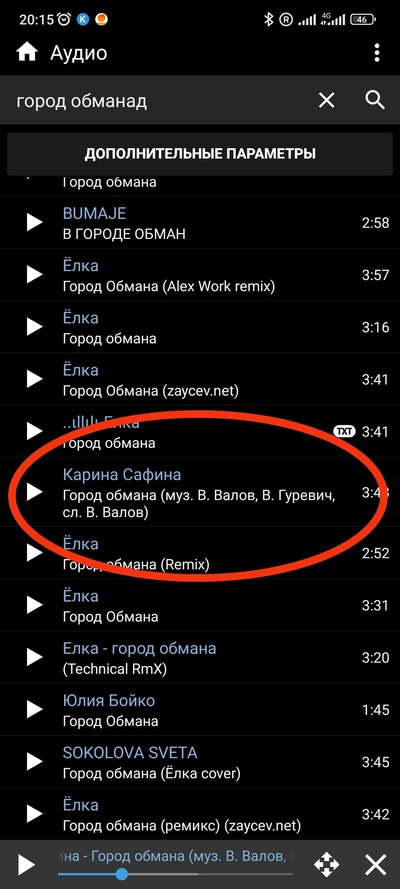This screenshot has height=889, width=400.
Task: Seek using the mini player progress slider
Action: (176, 874)
